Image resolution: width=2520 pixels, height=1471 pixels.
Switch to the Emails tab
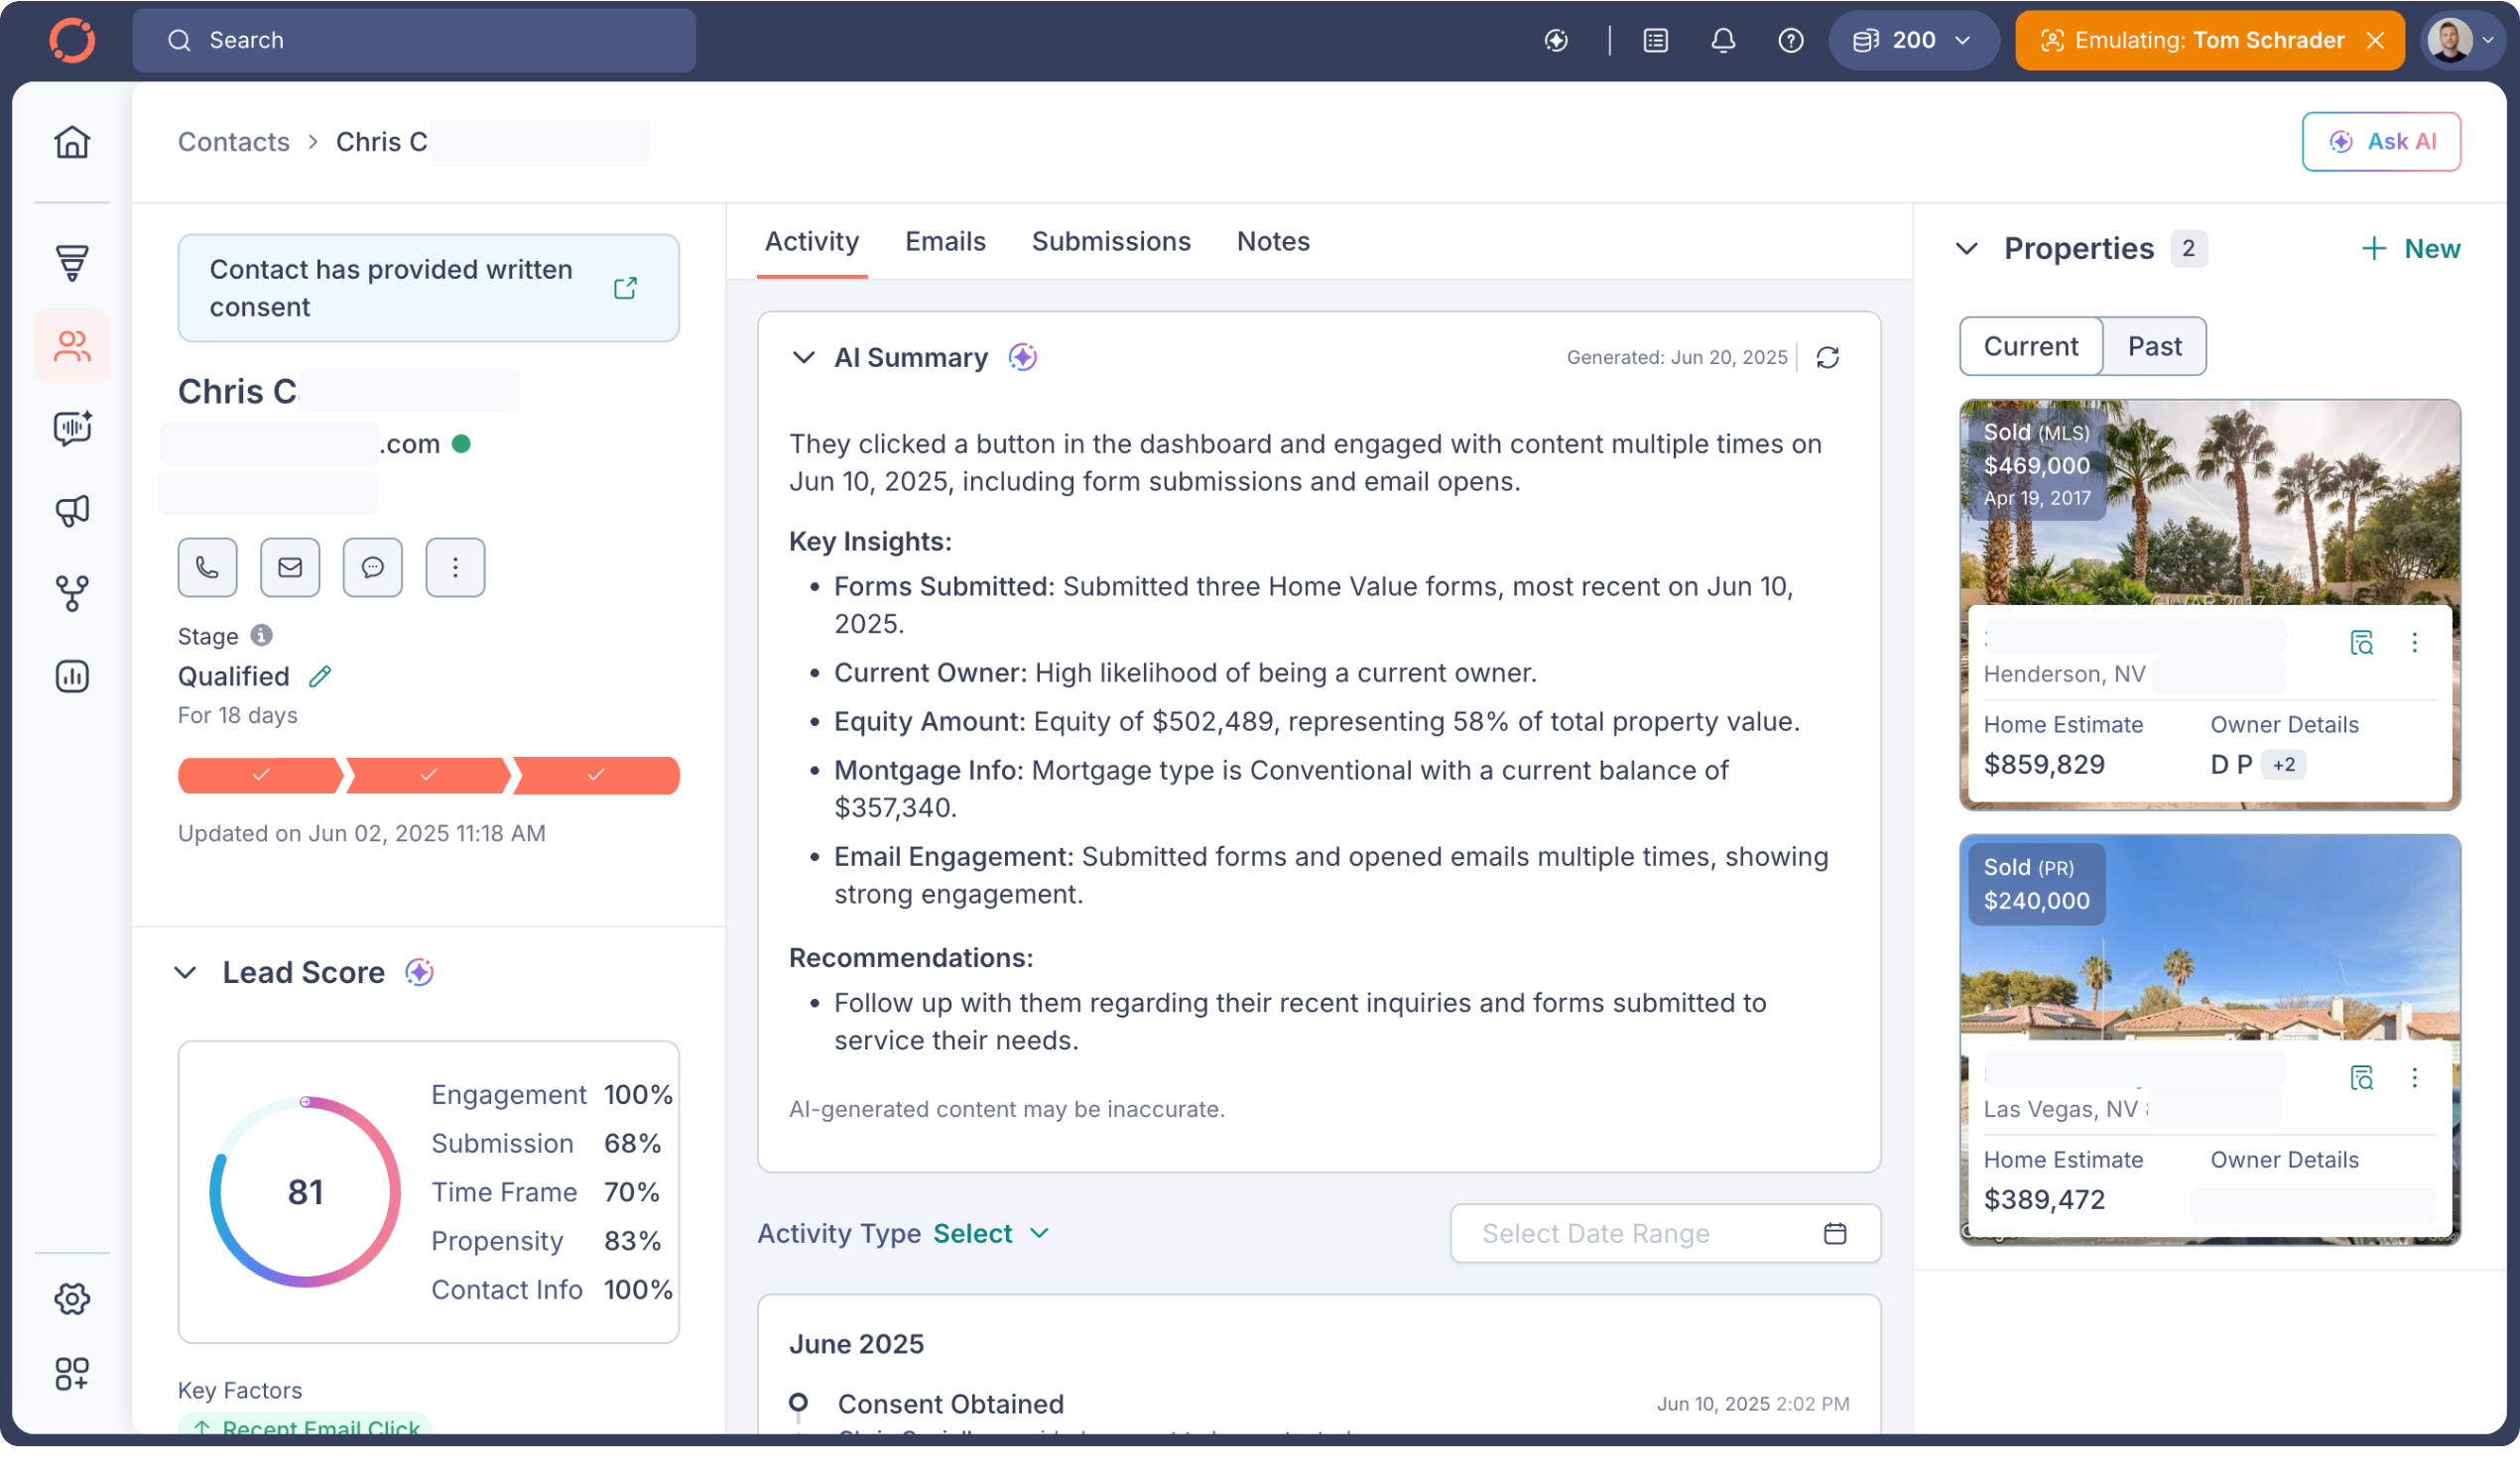pos(945,242)
